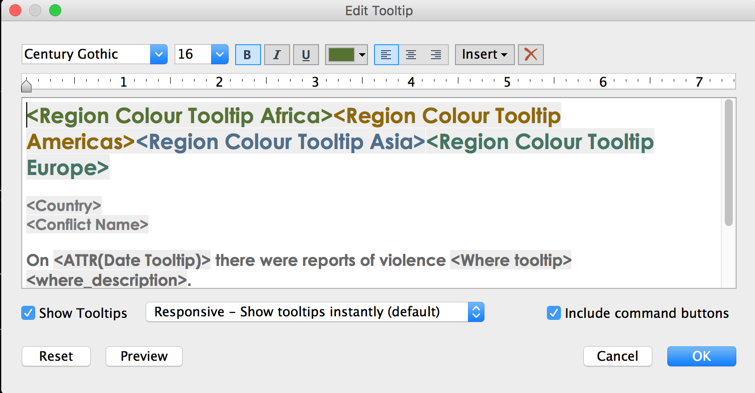Cancel the tooltip edit

tap(617, 356)
